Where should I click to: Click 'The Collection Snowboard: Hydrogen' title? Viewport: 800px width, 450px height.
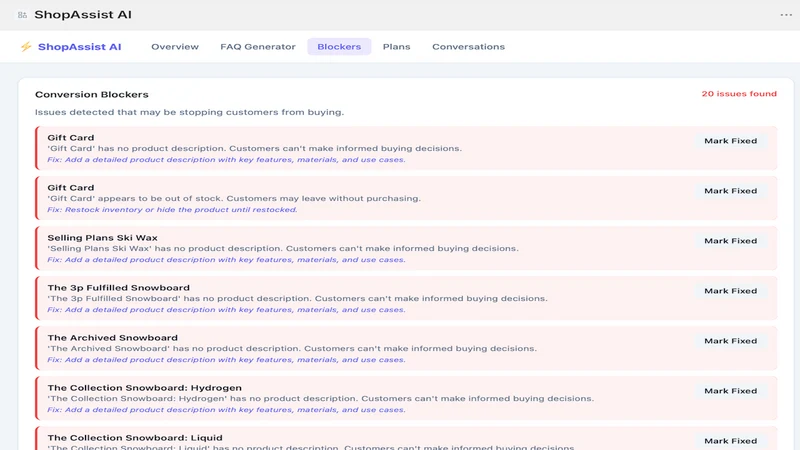point(144,388)
